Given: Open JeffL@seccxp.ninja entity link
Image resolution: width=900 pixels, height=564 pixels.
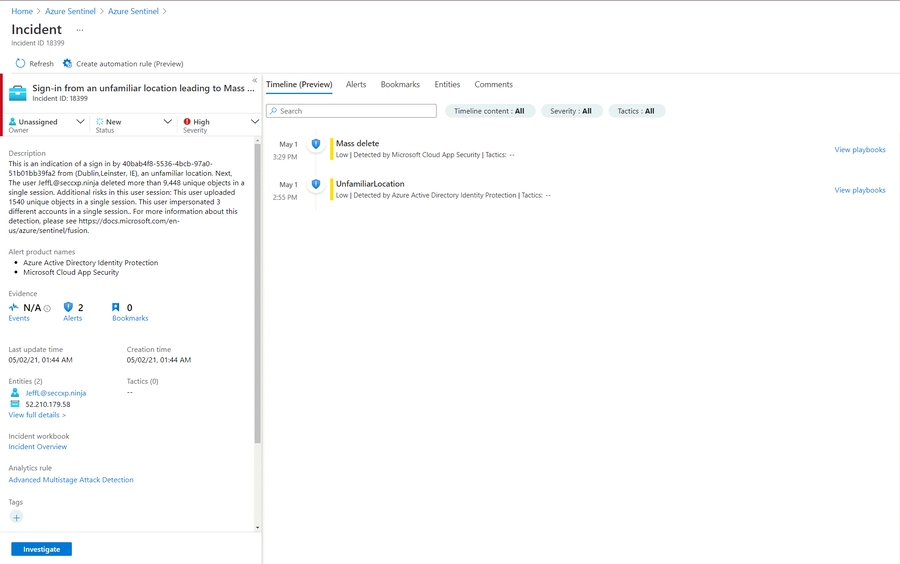Looking at the screenshot, I should pyautogui.click(x=56, y=393).
